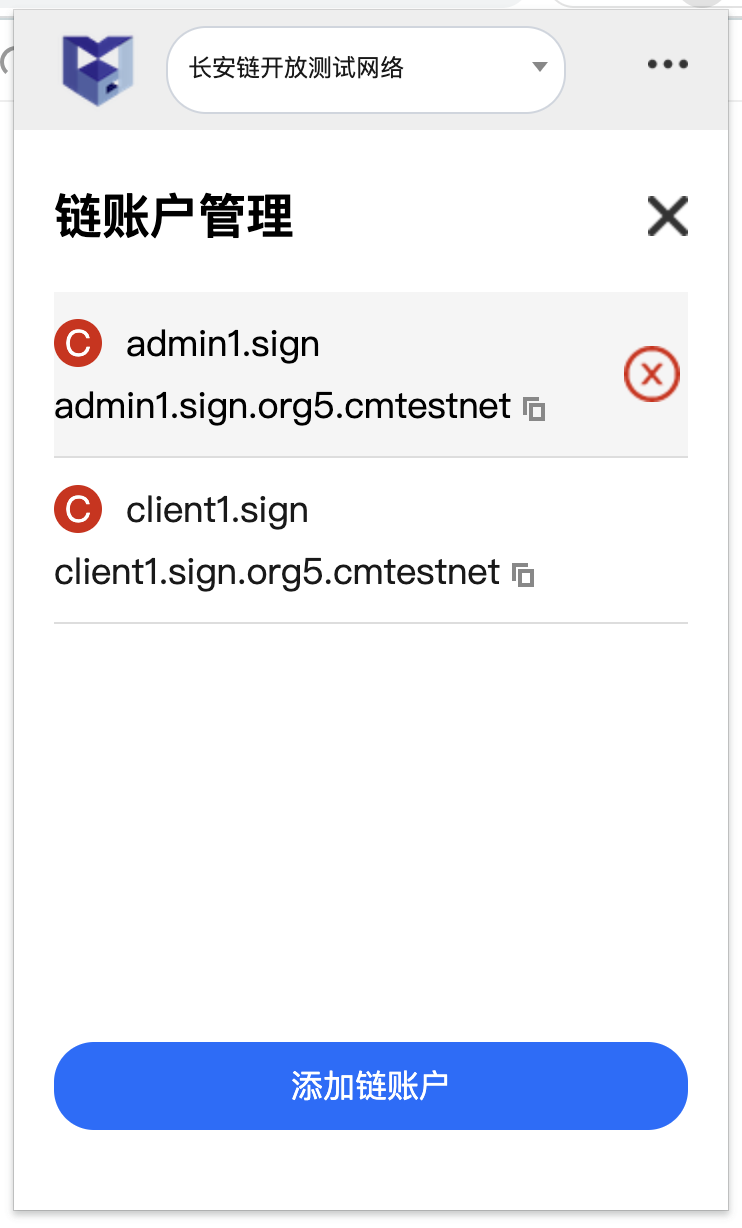Click the SmartPlugin cube logo icon
Screen dimensions: 742x1228
97,68
